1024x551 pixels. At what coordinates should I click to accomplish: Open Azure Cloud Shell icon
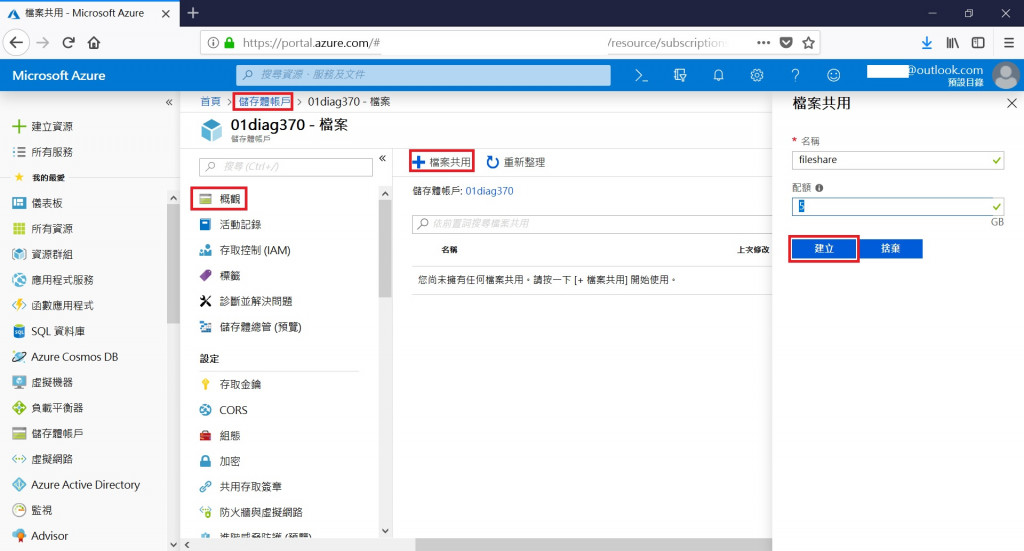(x=641, y=76)
